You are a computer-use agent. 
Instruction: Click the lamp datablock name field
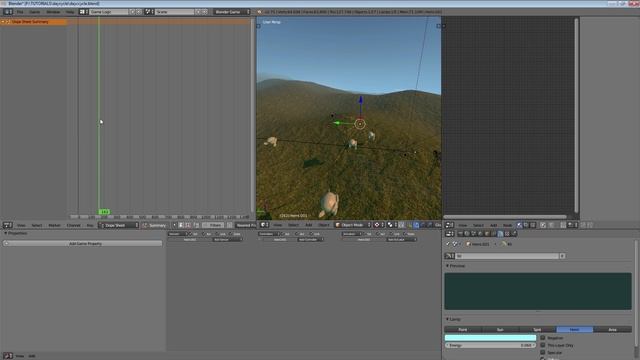(x=507, y=256)
